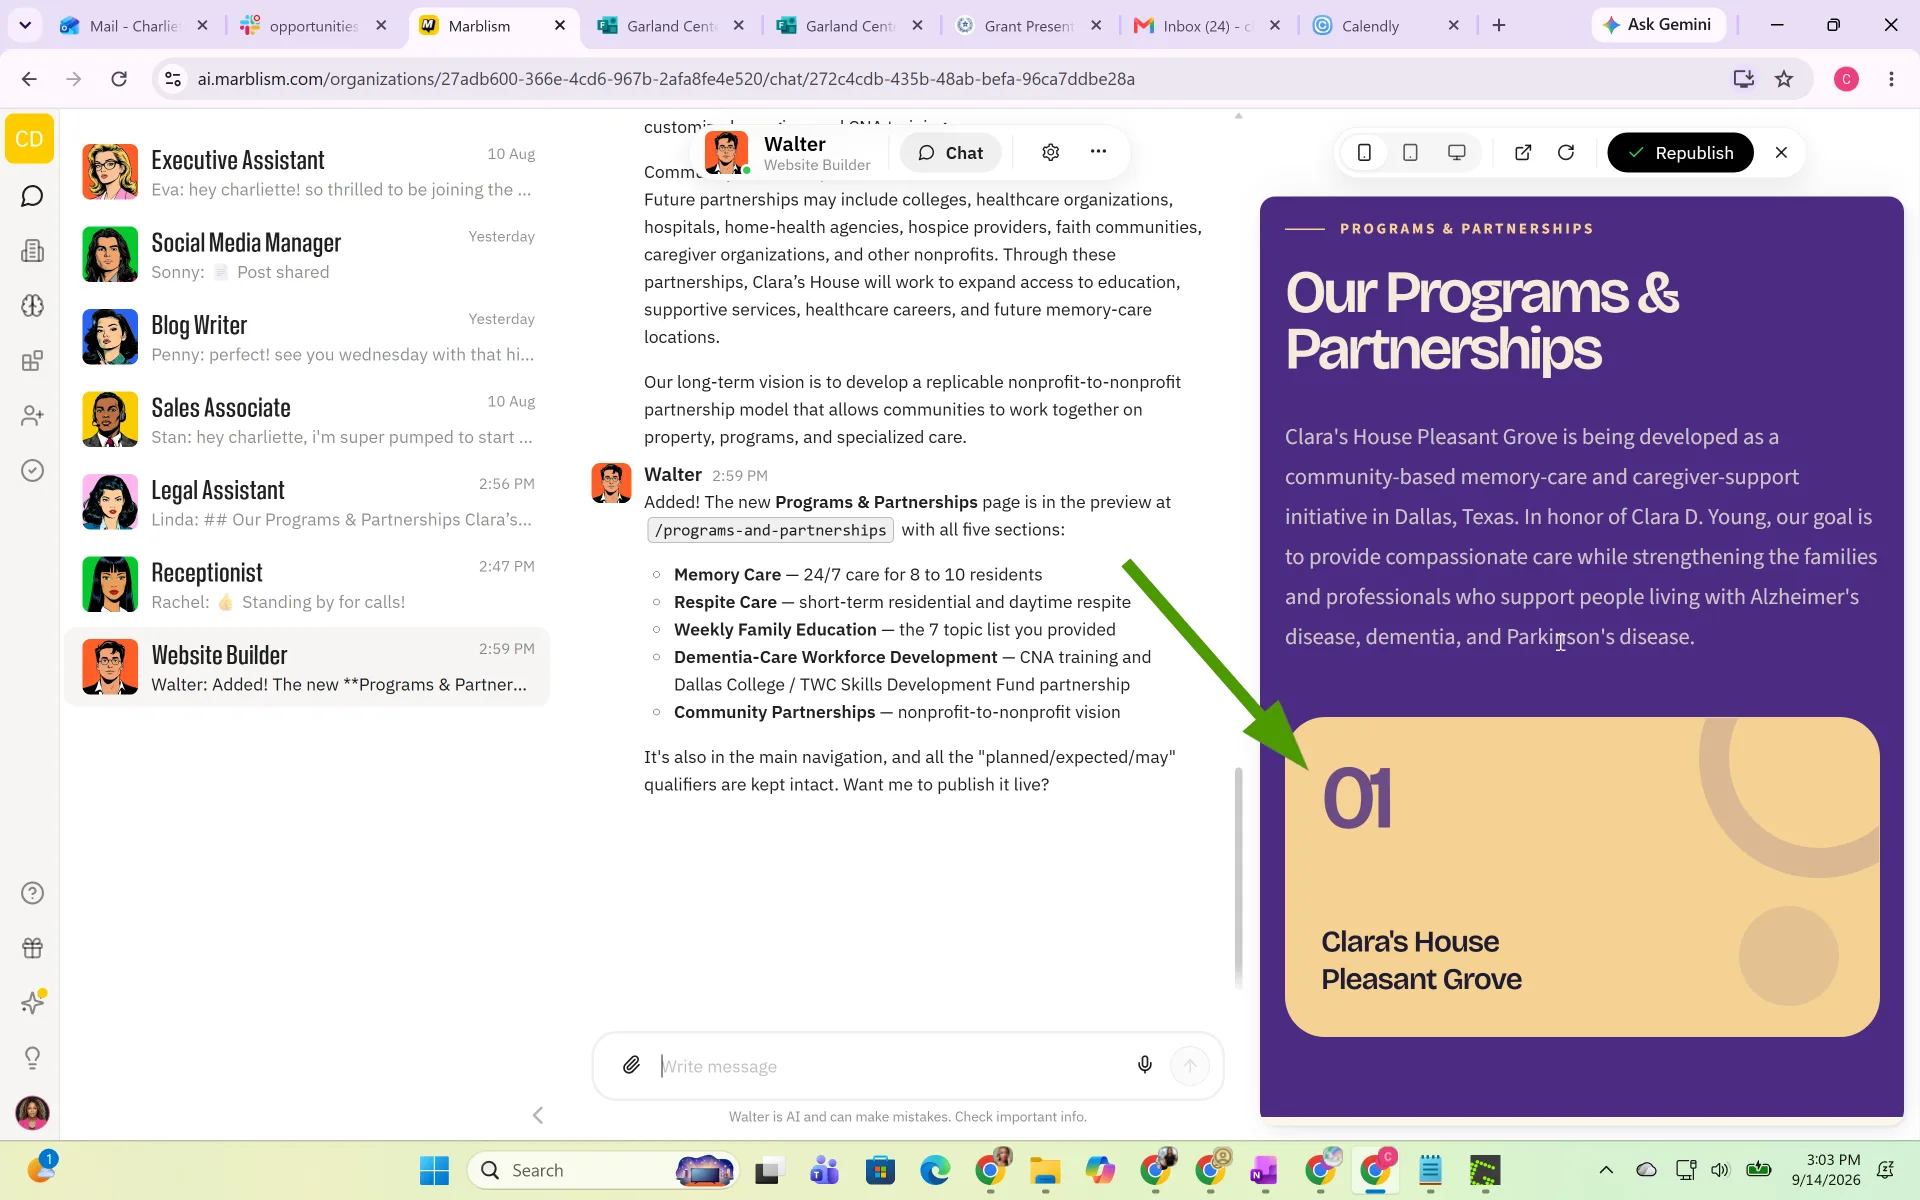The image size is (1920, 1200).
Task: Click the attach file paperclip icon
Action: pos(631,1066)
